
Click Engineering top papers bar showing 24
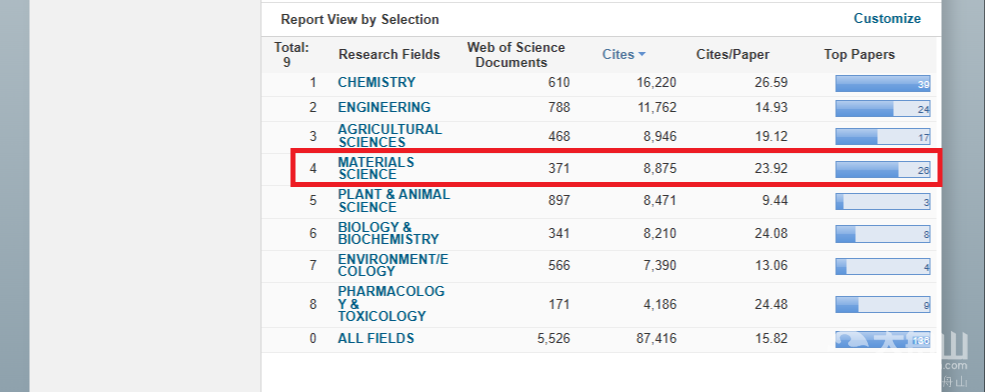[x=883, y=109]
